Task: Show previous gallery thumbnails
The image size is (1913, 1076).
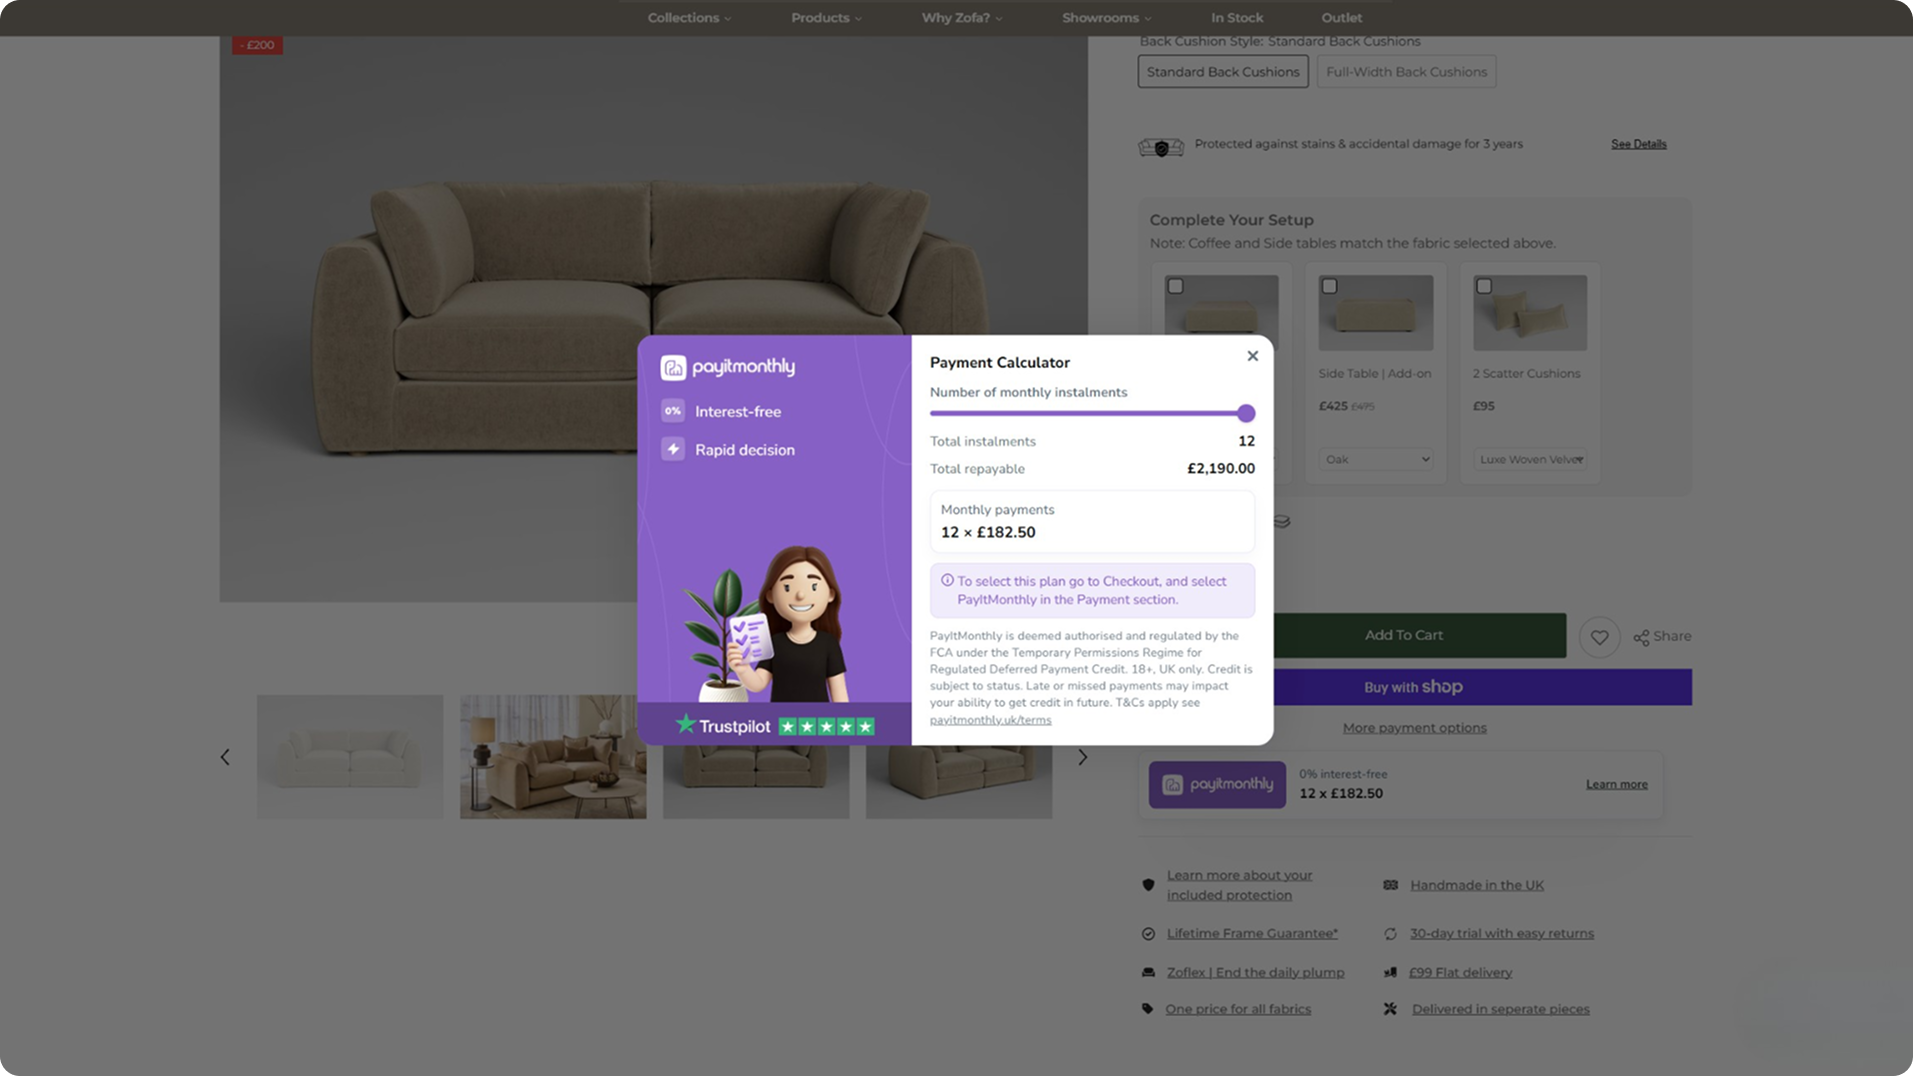Action: tap(225, 757)
